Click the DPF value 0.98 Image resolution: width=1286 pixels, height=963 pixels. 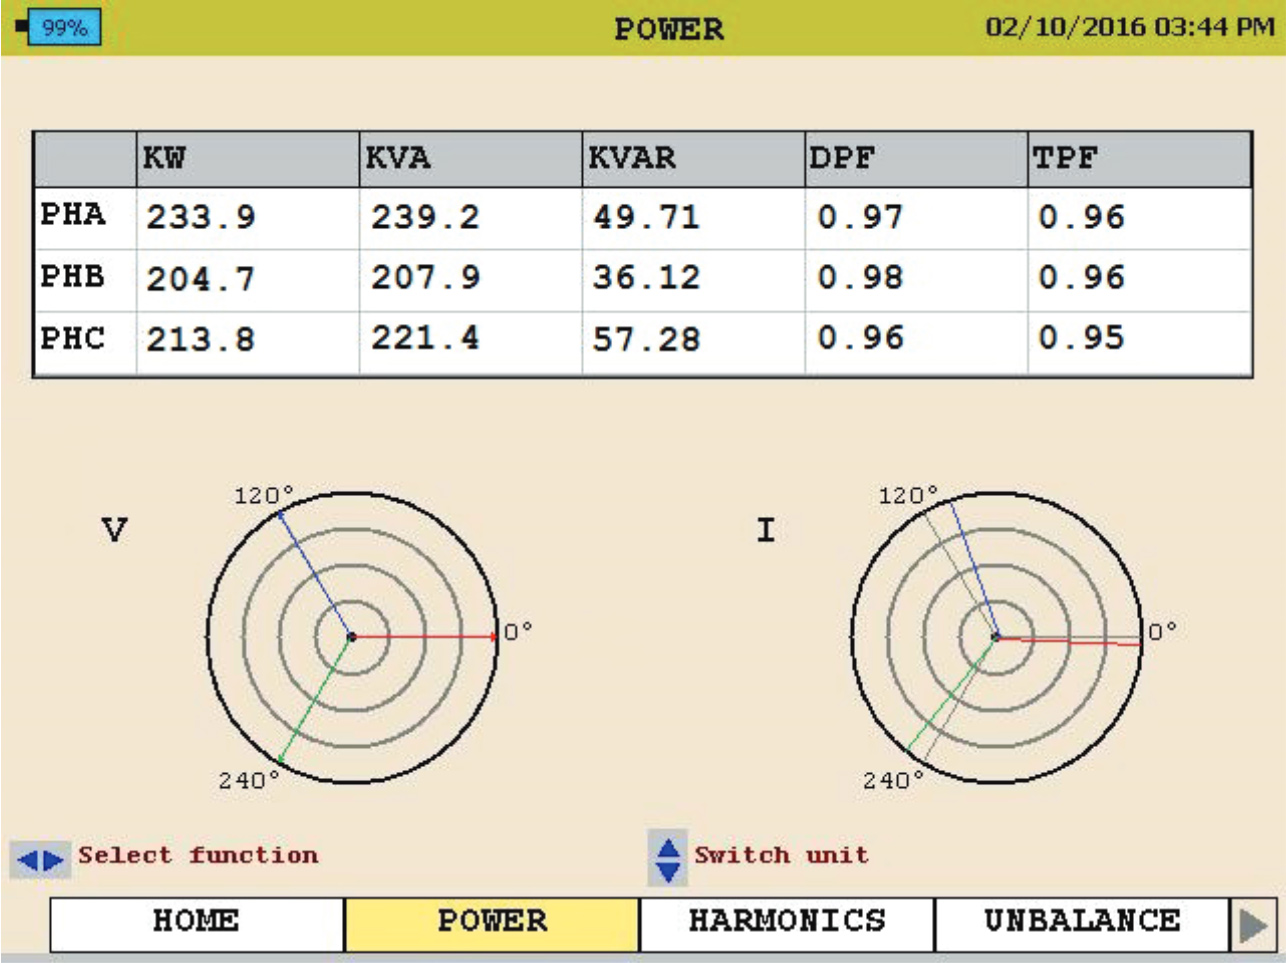coord(860,277)
